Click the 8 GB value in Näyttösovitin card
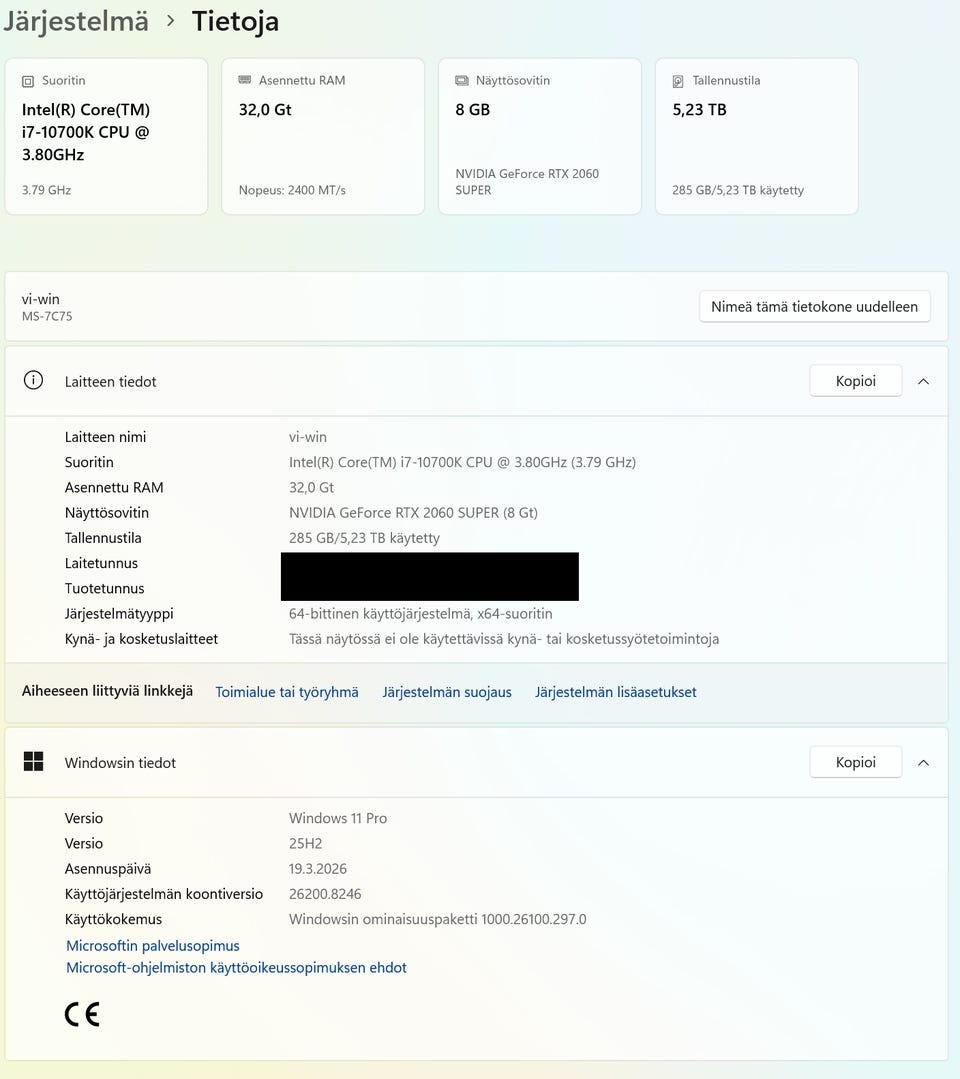Viewport: 960px width, 1079px height. [473, 109]
